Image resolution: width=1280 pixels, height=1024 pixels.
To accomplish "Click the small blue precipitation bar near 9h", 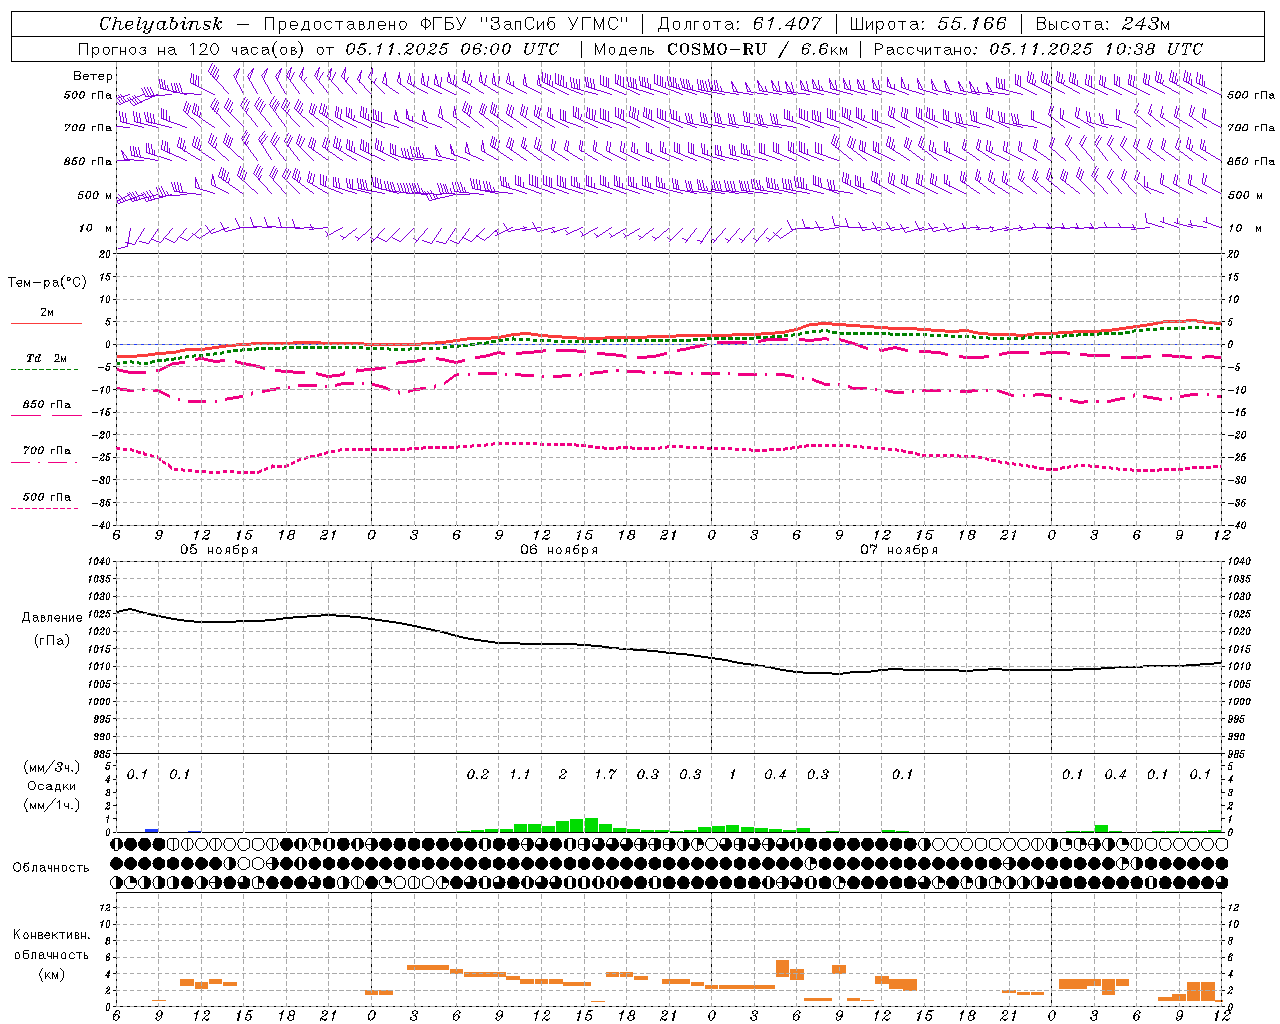I will 152,830.
